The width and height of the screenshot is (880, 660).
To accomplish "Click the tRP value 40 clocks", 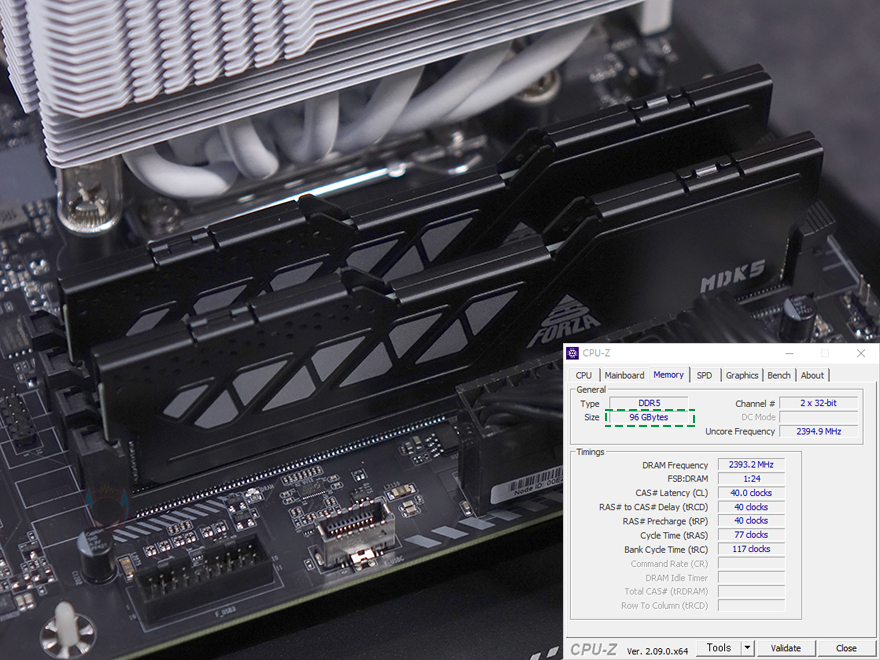I will pyautogui.click(x=751, y=521).
